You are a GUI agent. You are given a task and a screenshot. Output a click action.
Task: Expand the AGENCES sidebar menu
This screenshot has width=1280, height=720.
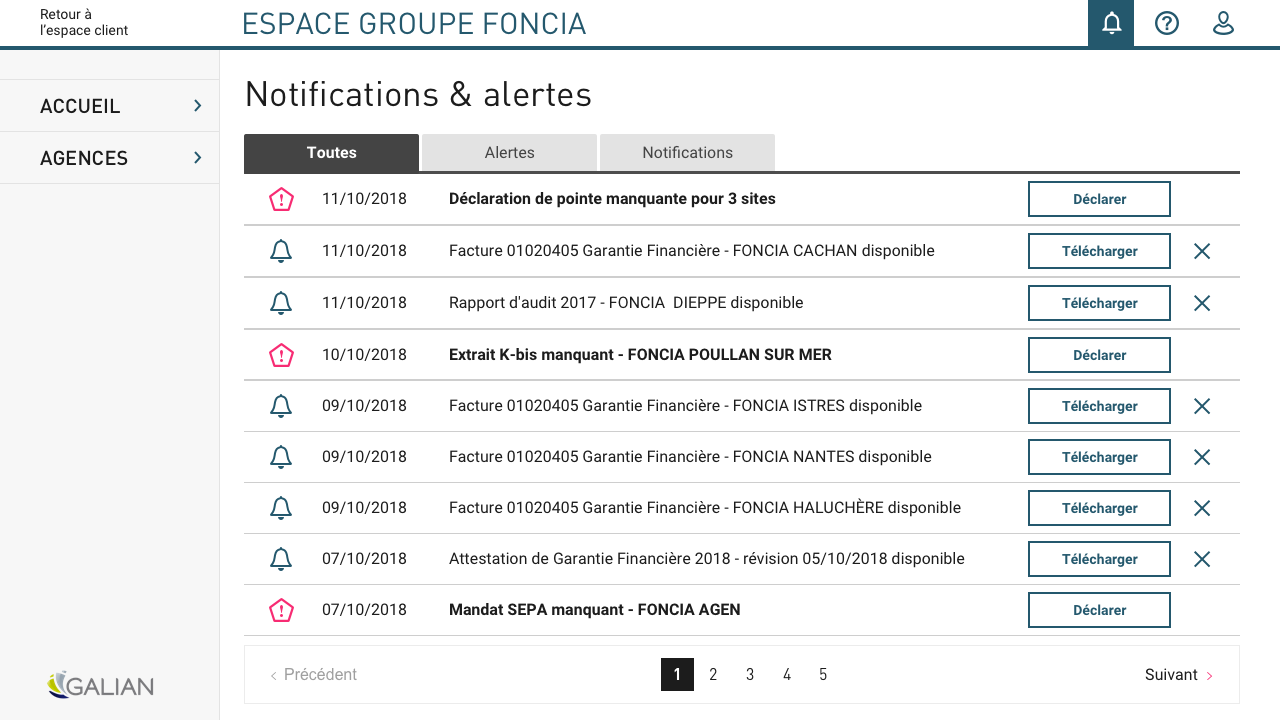110,158
